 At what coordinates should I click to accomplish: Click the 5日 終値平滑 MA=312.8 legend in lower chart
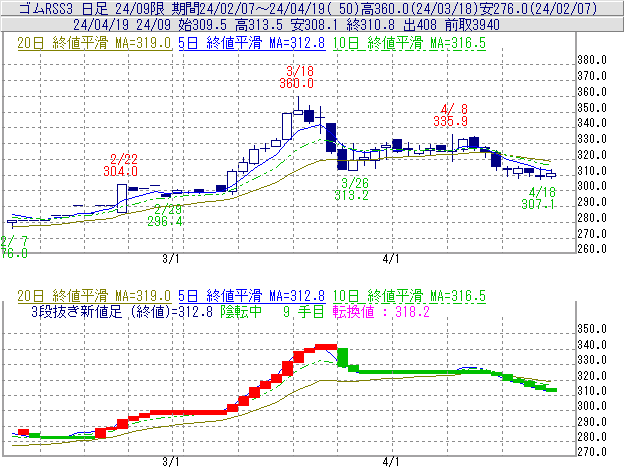(252, 296)
